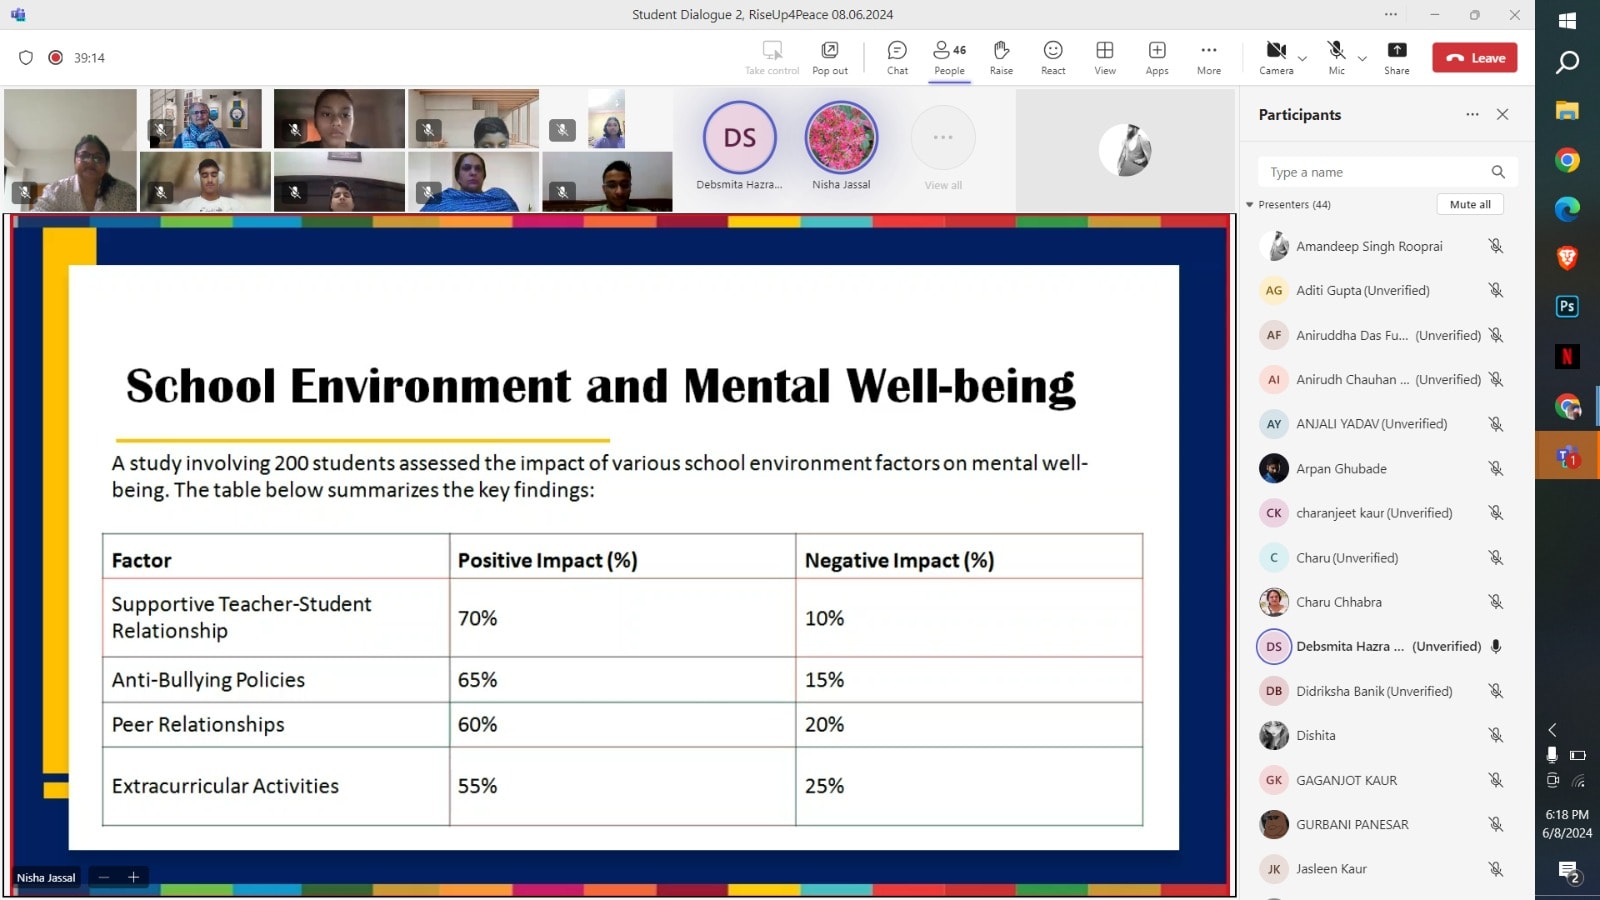Open the More actions menu
This screenshot has height=900, width=1600.
tap(1209, 57)
